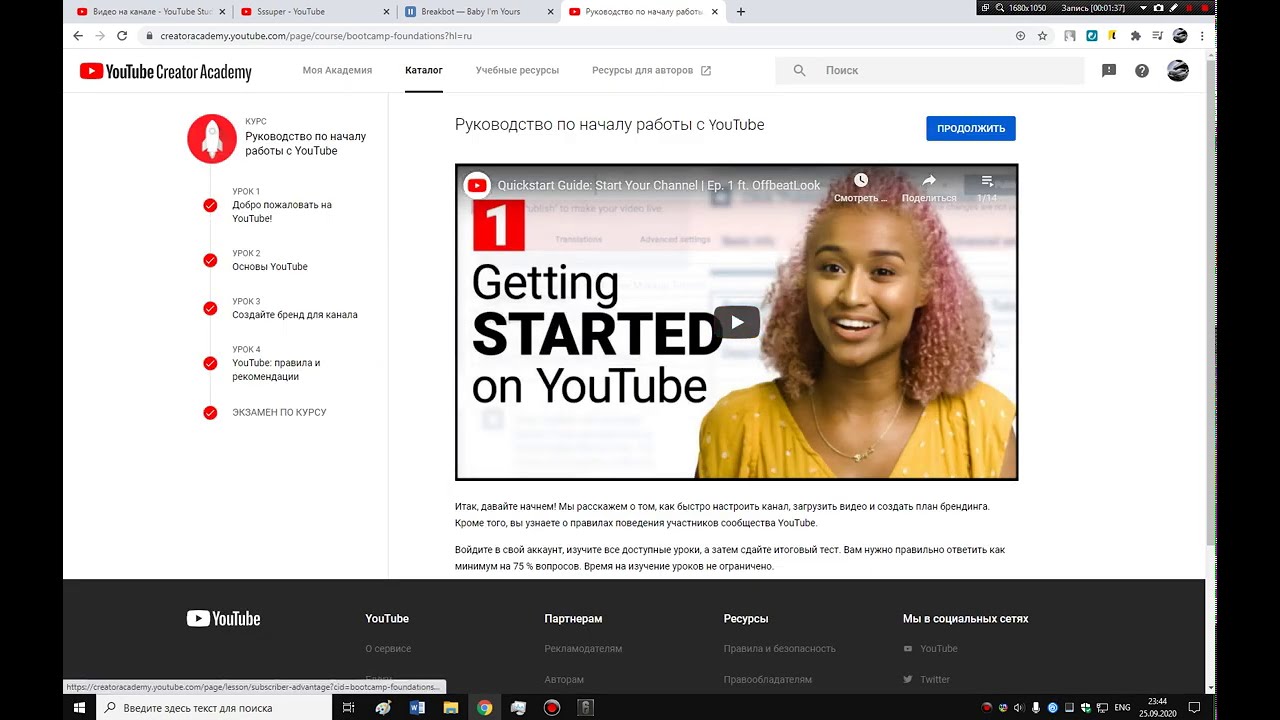Click the red rocket course icon

tap(212, 138)
